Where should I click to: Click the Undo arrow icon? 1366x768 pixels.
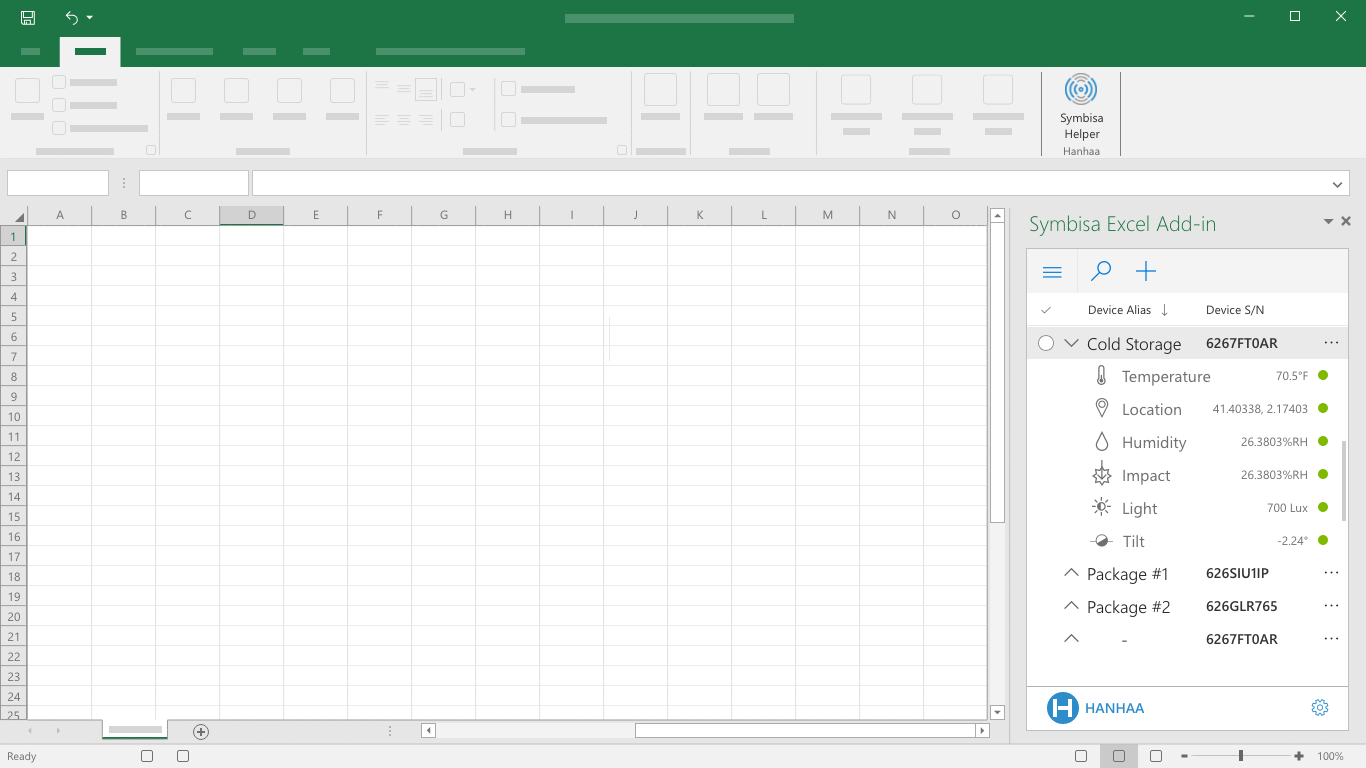[71, 17]
